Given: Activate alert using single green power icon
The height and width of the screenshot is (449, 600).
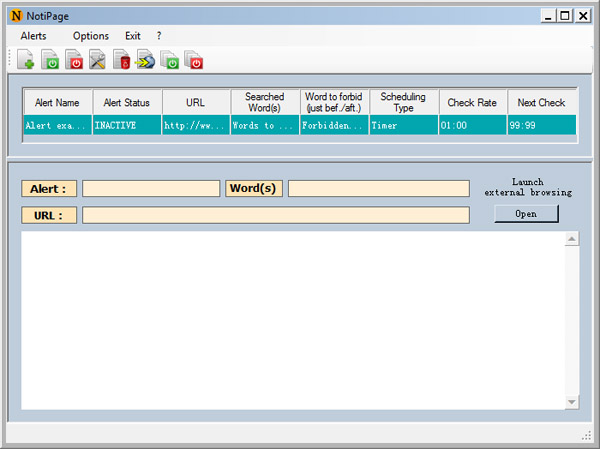Looking at the screenshot, I should coord(51,61).
